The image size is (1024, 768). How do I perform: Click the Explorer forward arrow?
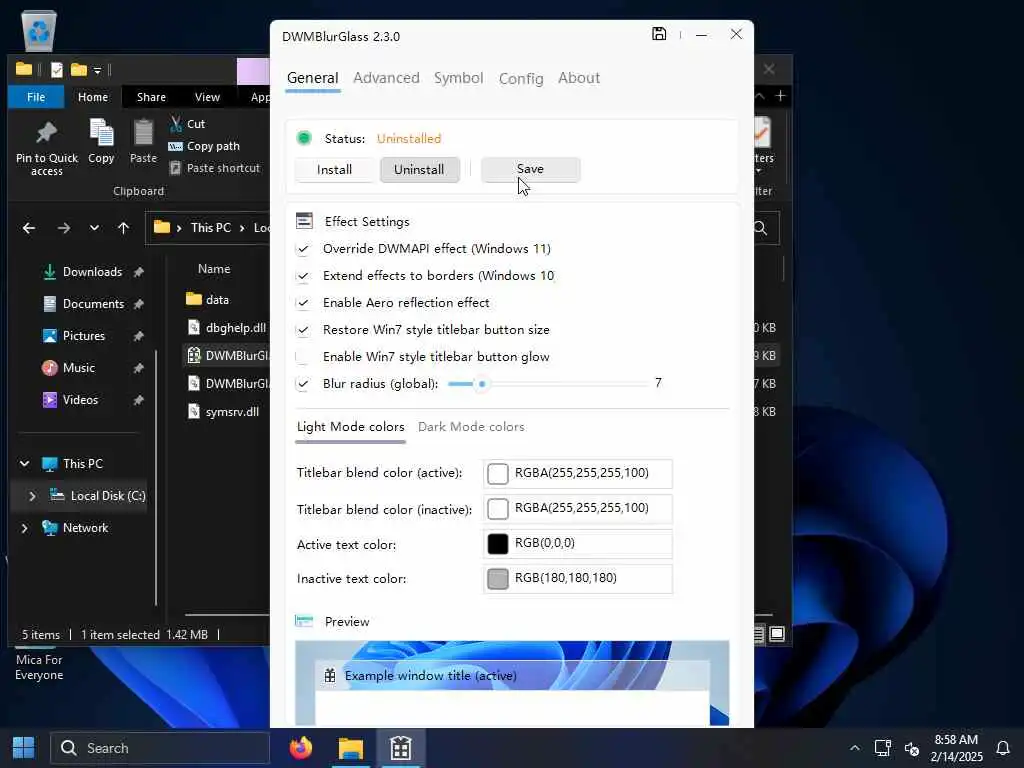[x=63, y=228]
